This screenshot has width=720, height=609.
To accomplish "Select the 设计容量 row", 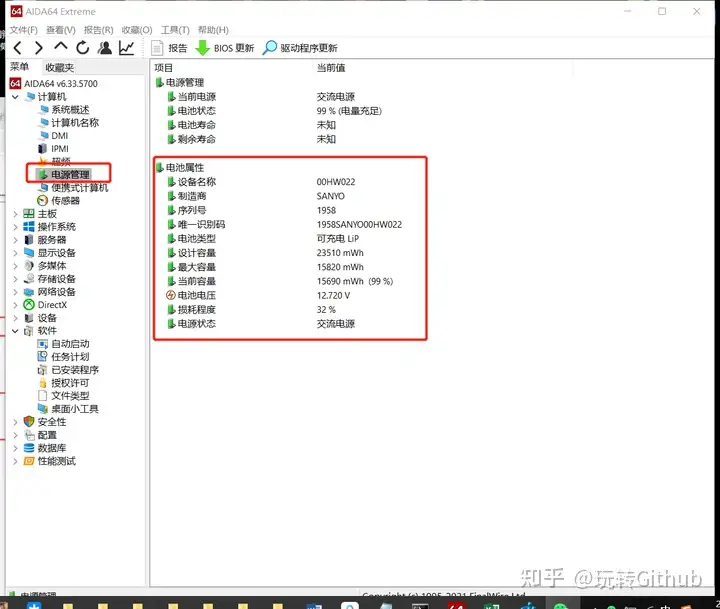I will [x=265, y=253].
